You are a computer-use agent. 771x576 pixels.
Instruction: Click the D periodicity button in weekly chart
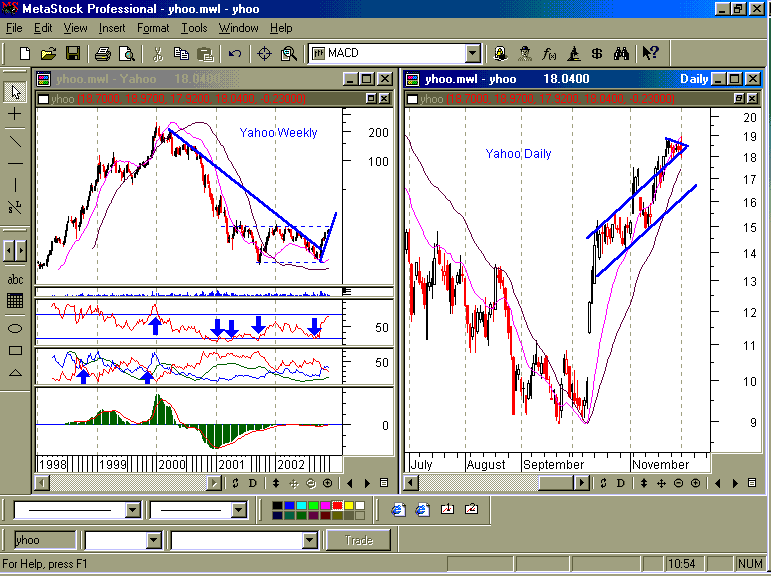pyautogui.click(x=253, y=484)
